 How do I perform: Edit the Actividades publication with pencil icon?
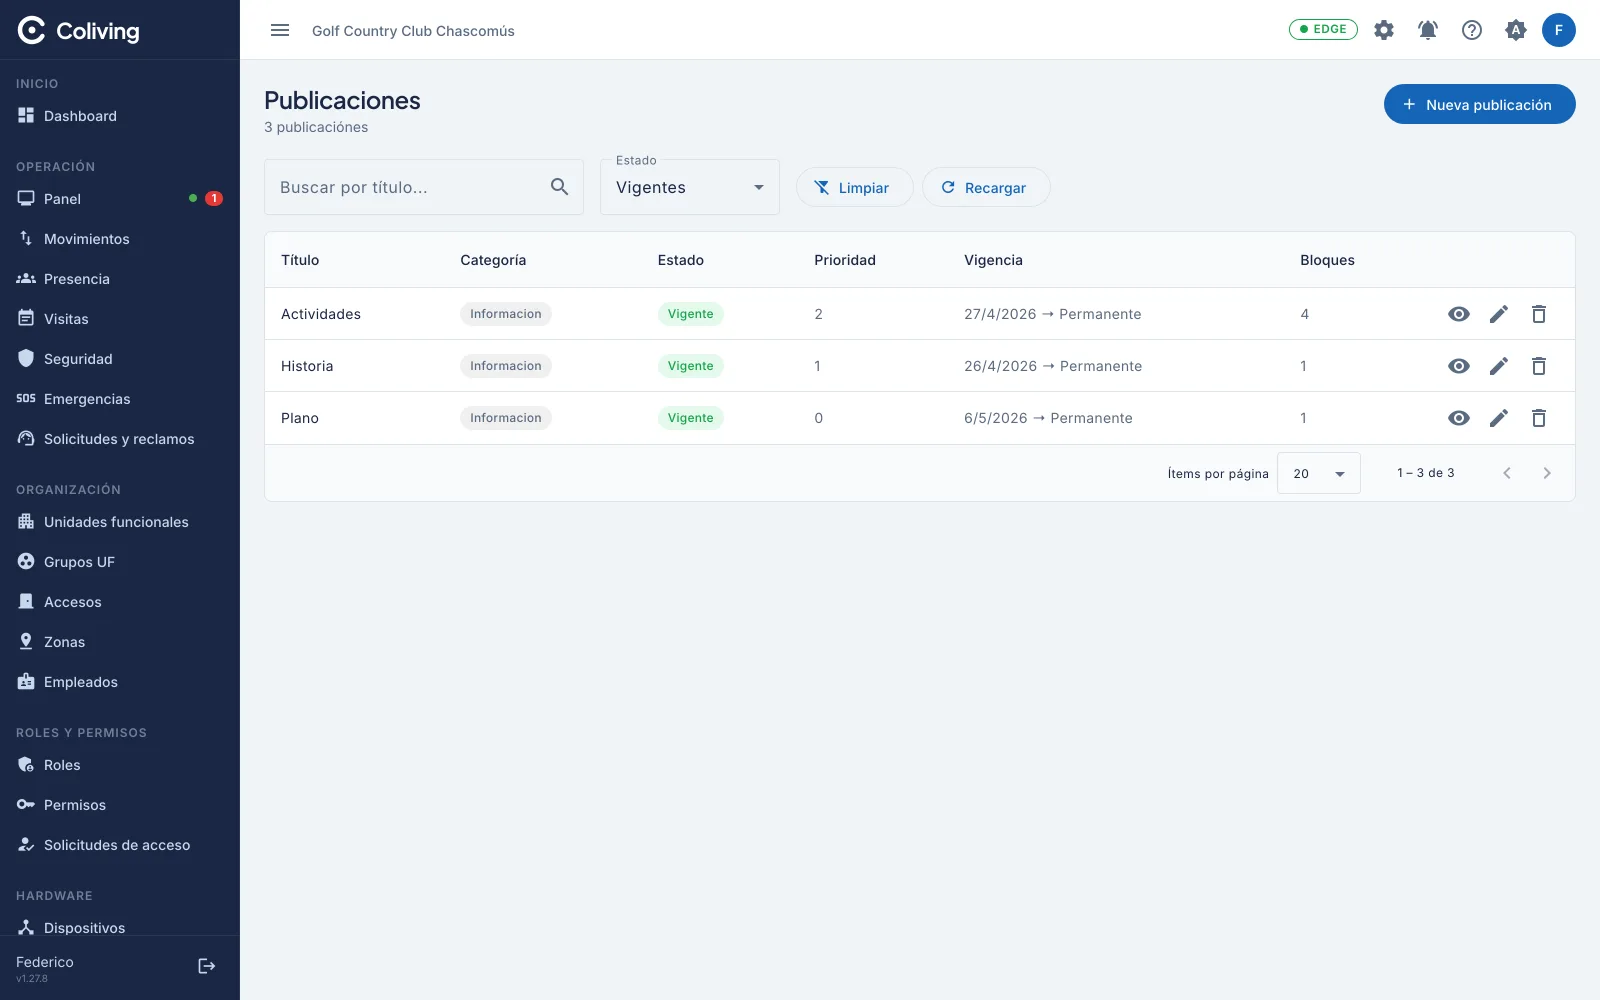pos(1499,314)
